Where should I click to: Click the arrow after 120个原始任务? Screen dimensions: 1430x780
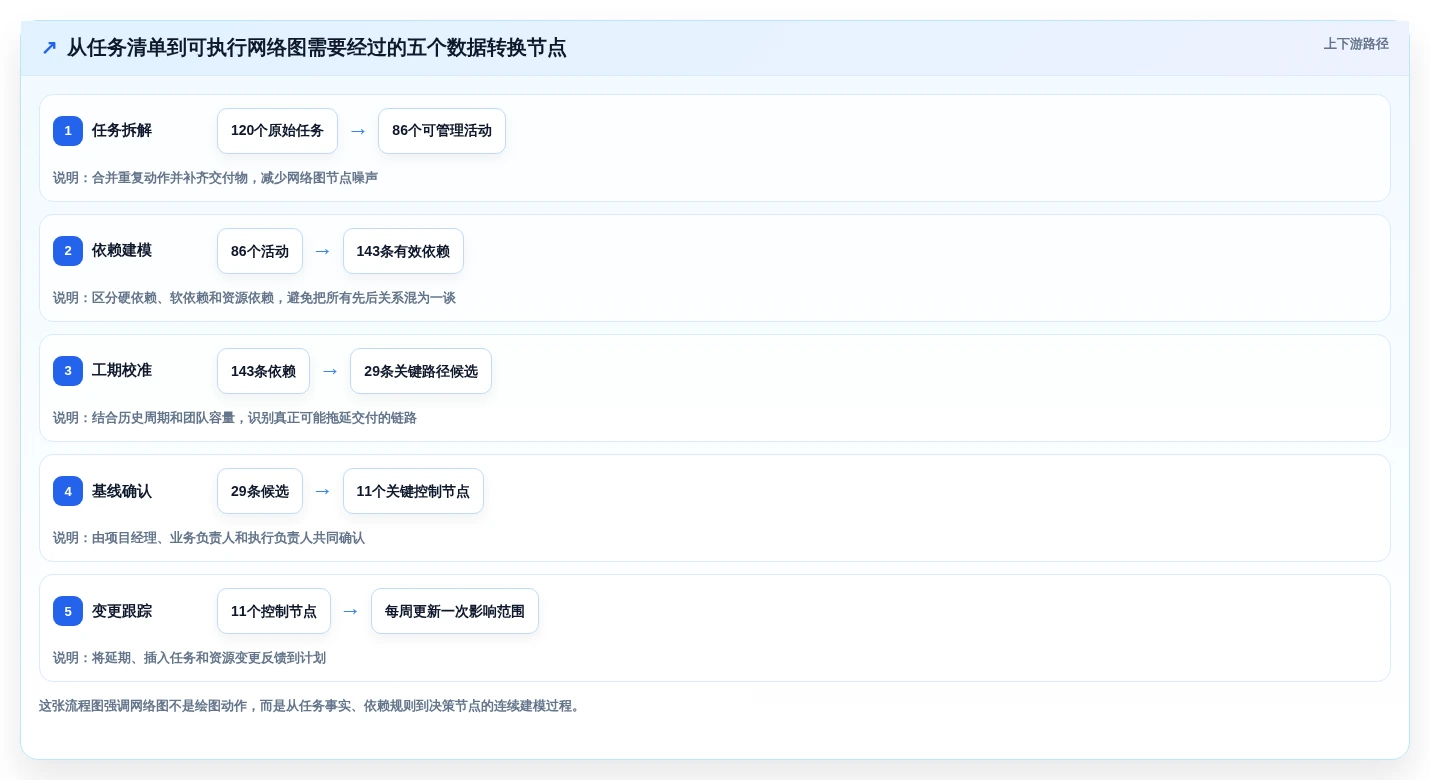(358, 131)
